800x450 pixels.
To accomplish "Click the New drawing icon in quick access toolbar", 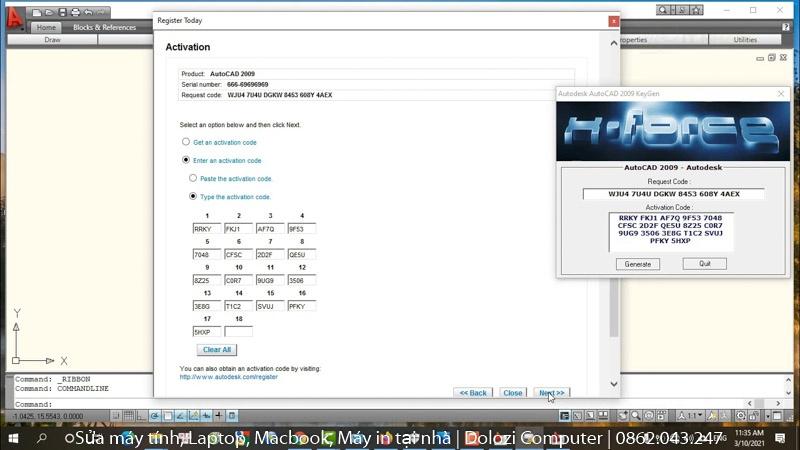I will 37,12.
